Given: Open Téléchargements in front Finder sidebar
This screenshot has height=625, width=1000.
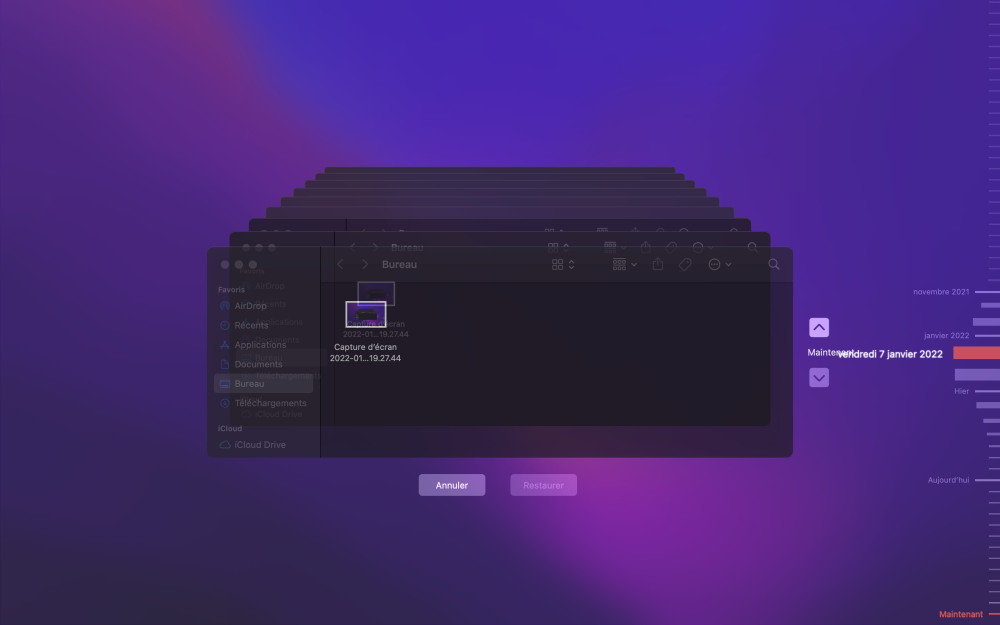Looking at the screenshot, I should pos(263,403).
